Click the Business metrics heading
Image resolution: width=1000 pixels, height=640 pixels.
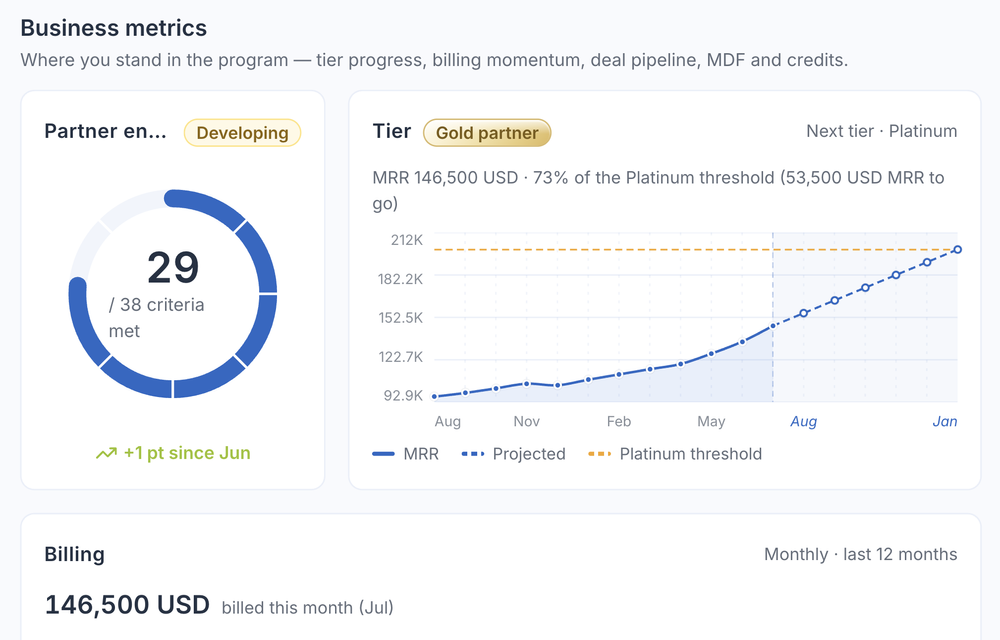point(114,28)
